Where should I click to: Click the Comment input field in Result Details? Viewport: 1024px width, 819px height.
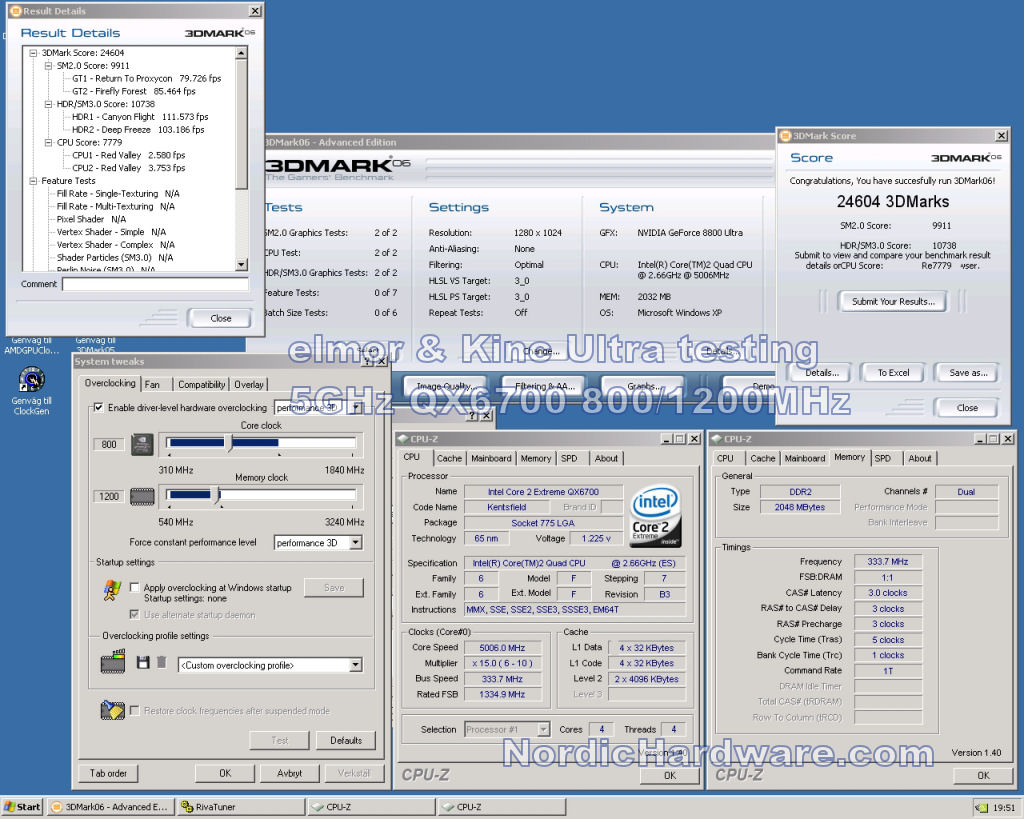click(x=155, y=285)
